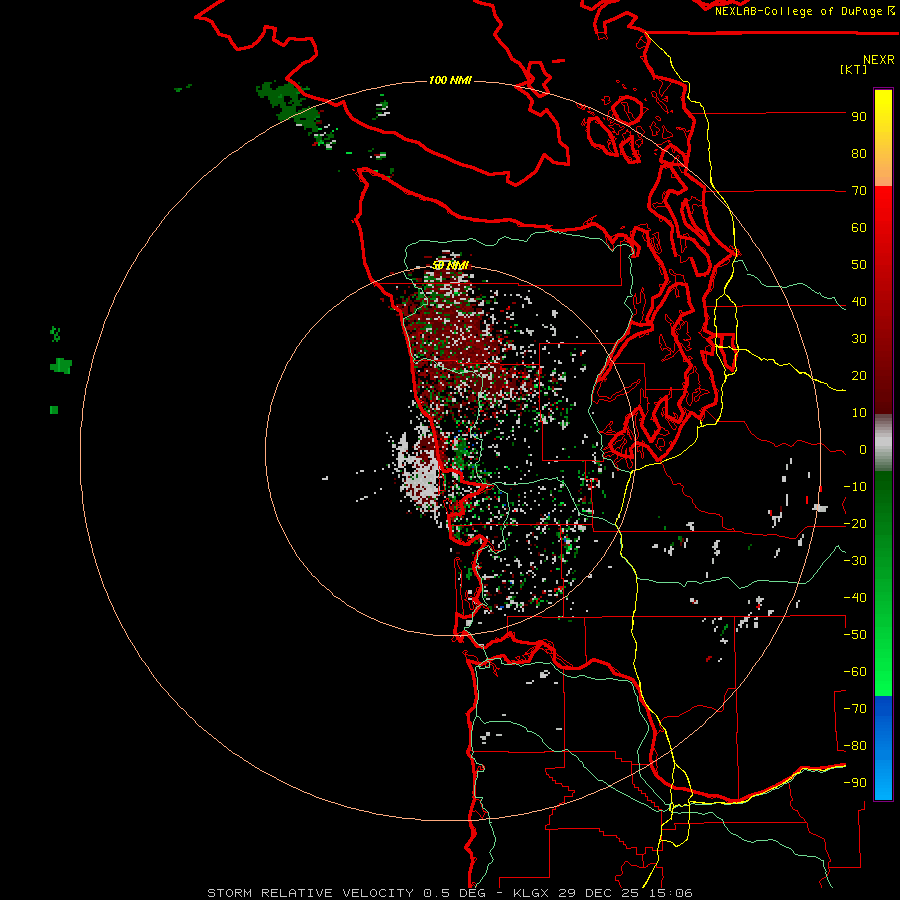Click the -10 value on the velocity scale
Image resolution: width=900 pixels, height=900 pixels.
tap(855, 487)
